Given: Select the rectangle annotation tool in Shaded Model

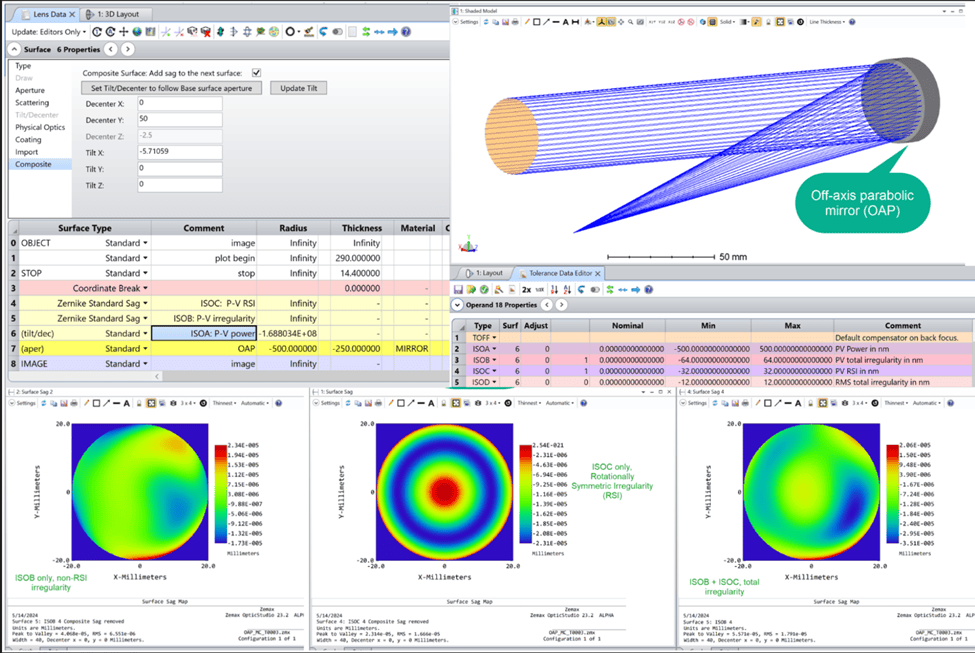Looking at the screenshot, I should [x=536, y=22].
